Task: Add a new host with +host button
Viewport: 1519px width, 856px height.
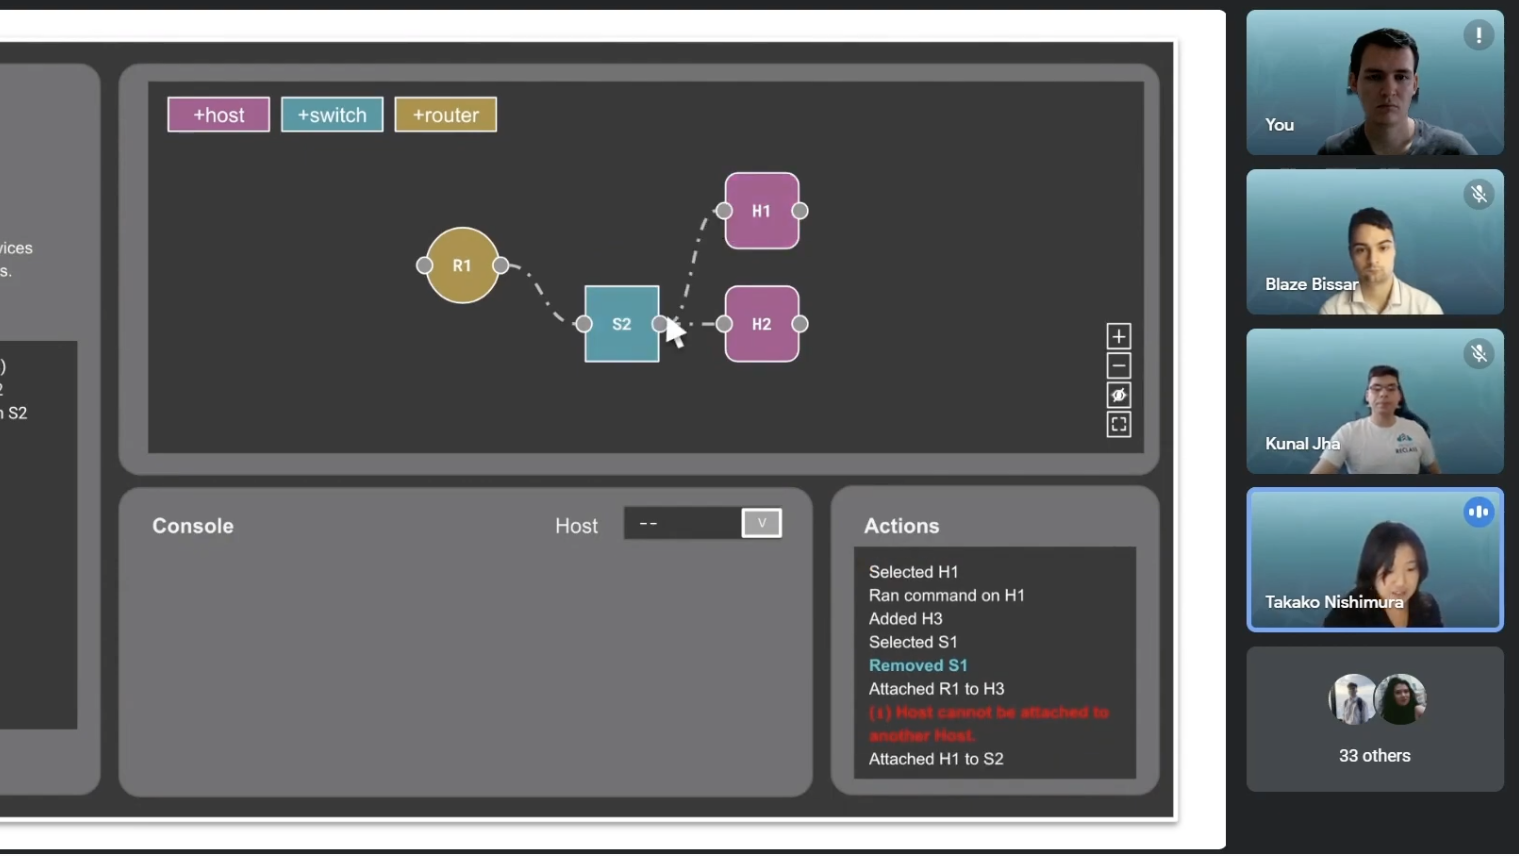Action: point(218,115)
